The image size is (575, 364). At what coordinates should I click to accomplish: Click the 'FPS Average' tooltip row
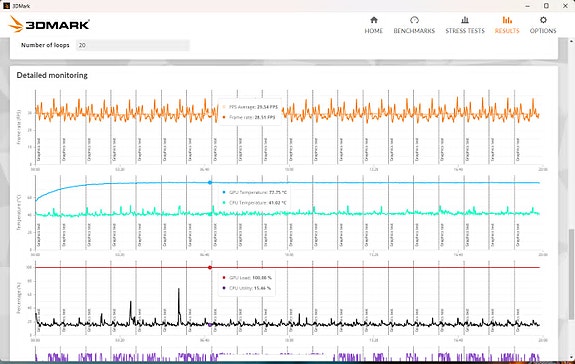[x=250, y=107]
